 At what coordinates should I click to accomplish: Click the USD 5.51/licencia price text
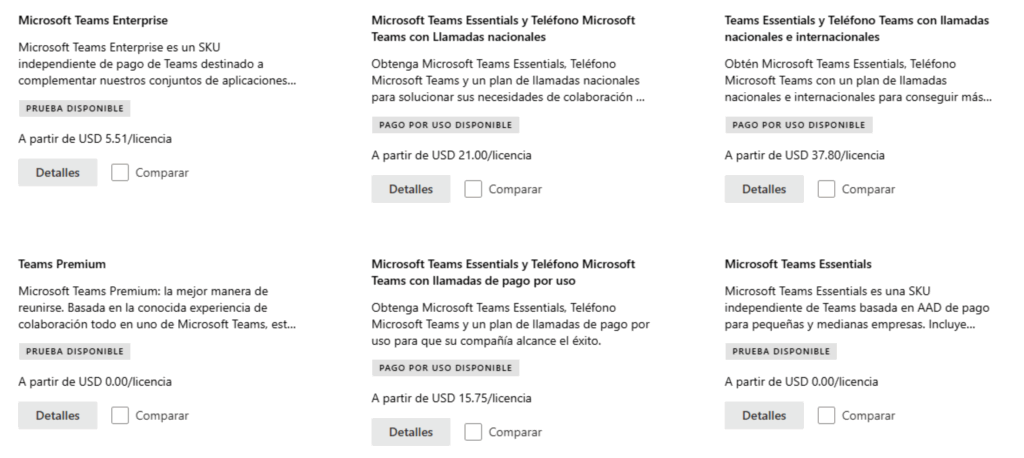[88, 139]
